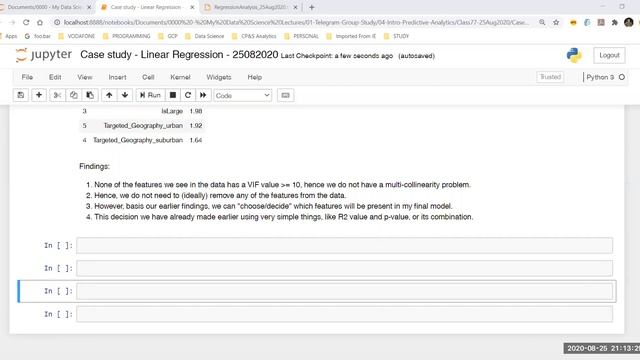The width and height of the screenshot is (640, 360).
Task: Open the command palette keyboard icon
Action: pos(285,95)
